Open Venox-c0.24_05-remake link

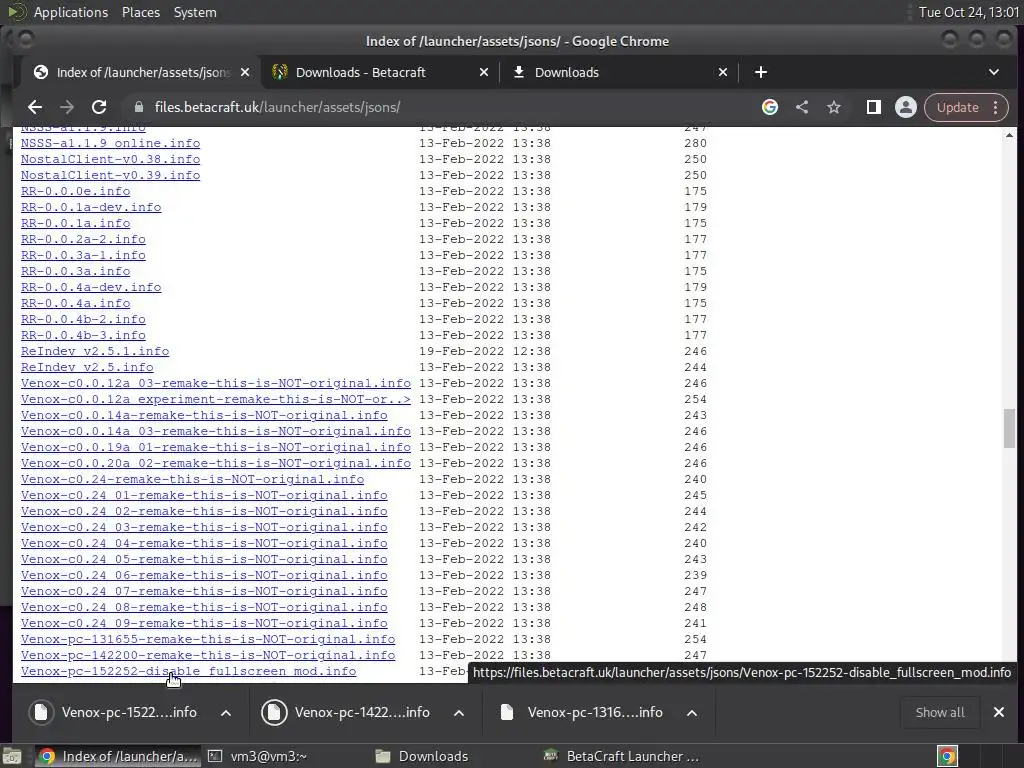pyautogui.click(x=204, y=559)
